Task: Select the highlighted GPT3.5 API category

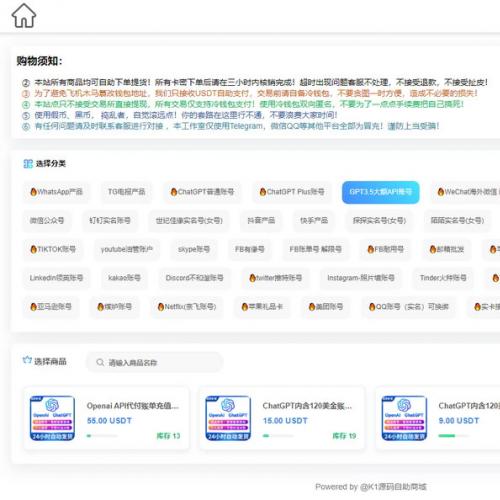Action: pyautogui.click(x=381, y=192)
